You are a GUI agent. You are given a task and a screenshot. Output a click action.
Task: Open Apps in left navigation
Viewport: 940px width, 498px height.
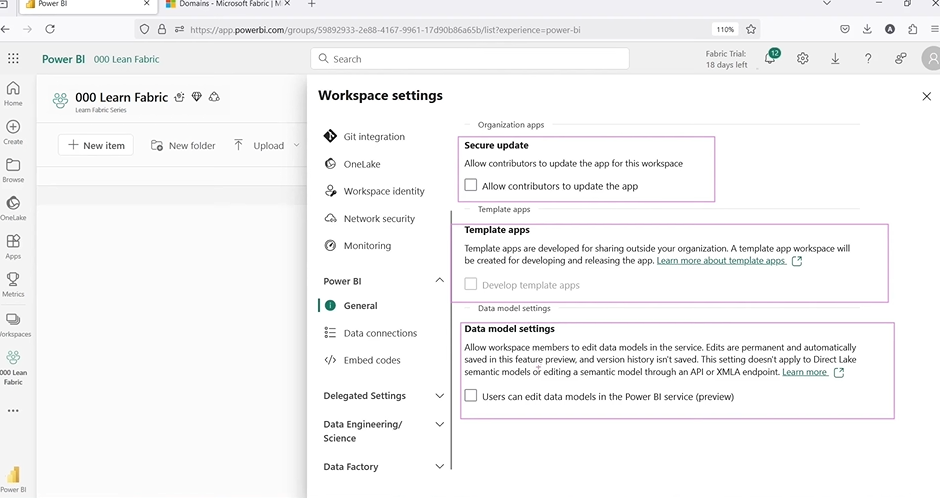click(x=13, y=246)
